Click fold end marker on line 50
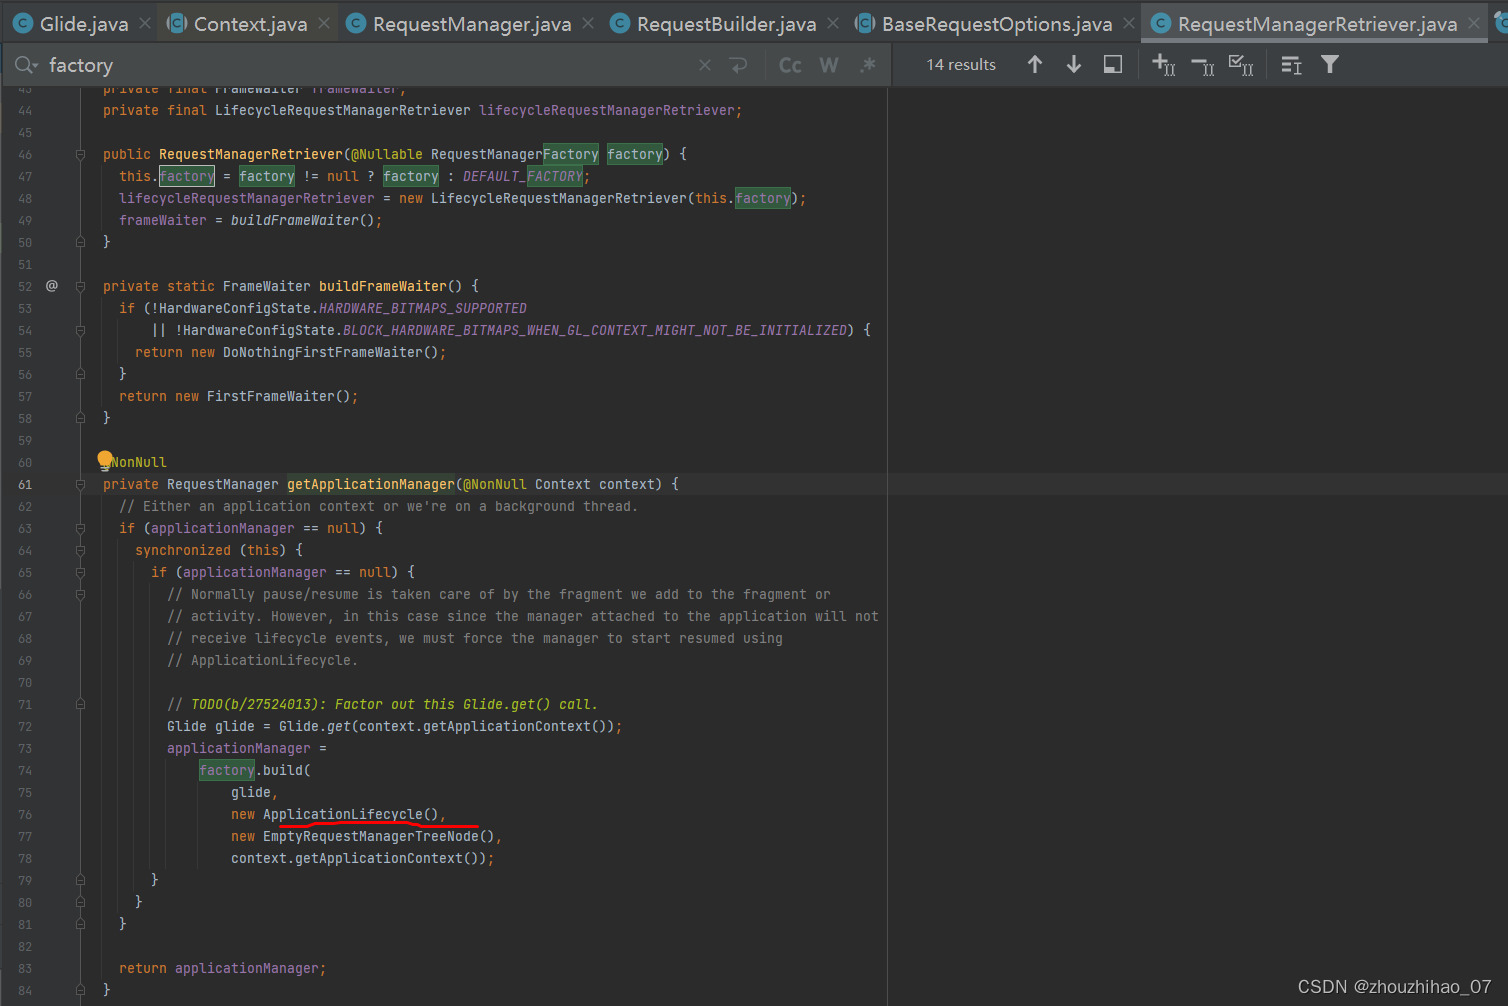The image size is (1508, 1006). point(80,242)
